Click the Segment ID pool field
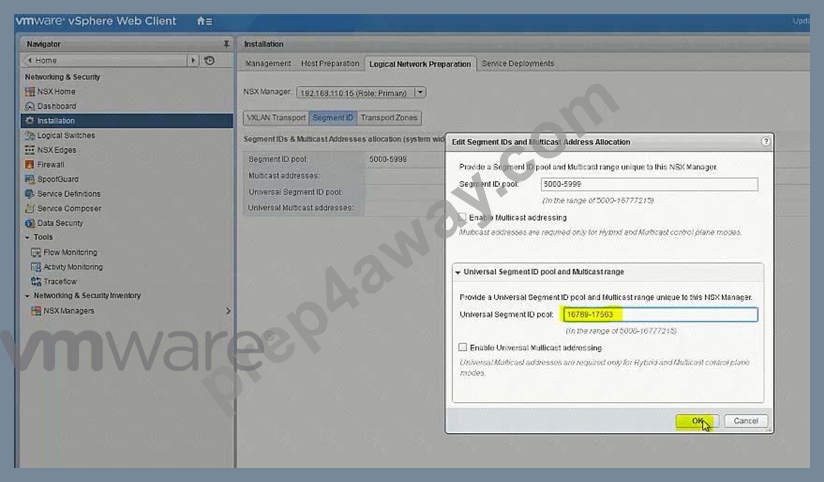Image resolution: width=824 pixels, height=482 pixels. coord(650,184)
